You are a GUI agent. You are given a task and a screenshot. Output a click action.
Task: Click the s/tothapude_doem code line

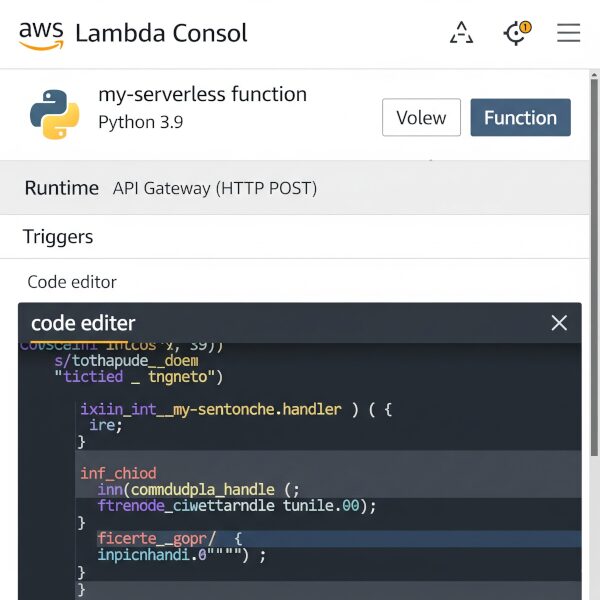tap(126, 360)
